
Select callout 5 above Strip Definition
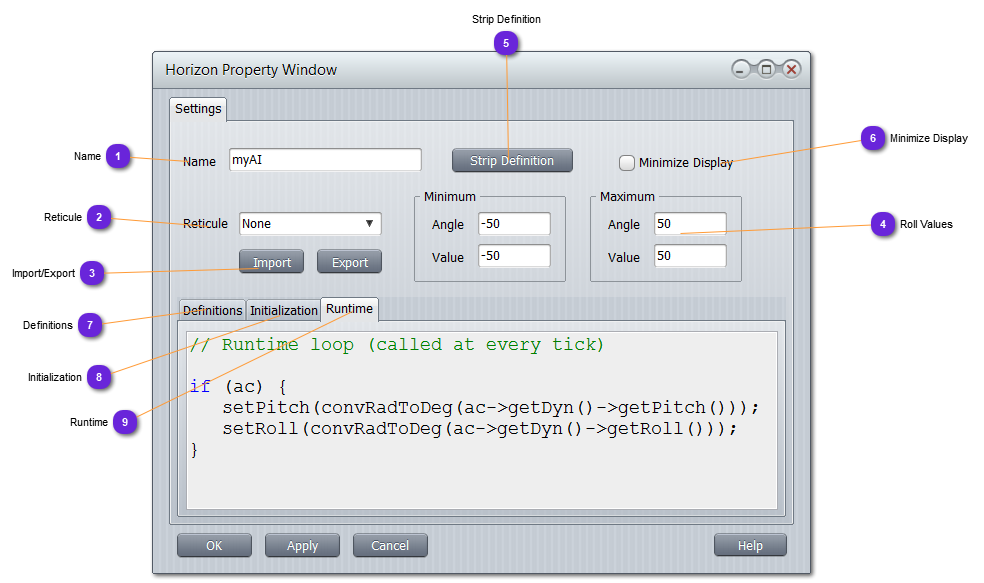click(x=506, y=43)
